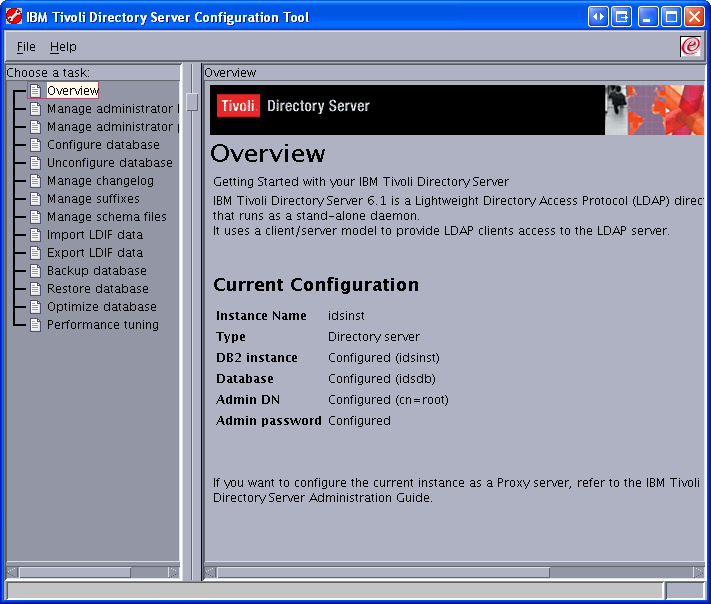Select the Configure database task
The image size is (711, 604).
103,145
